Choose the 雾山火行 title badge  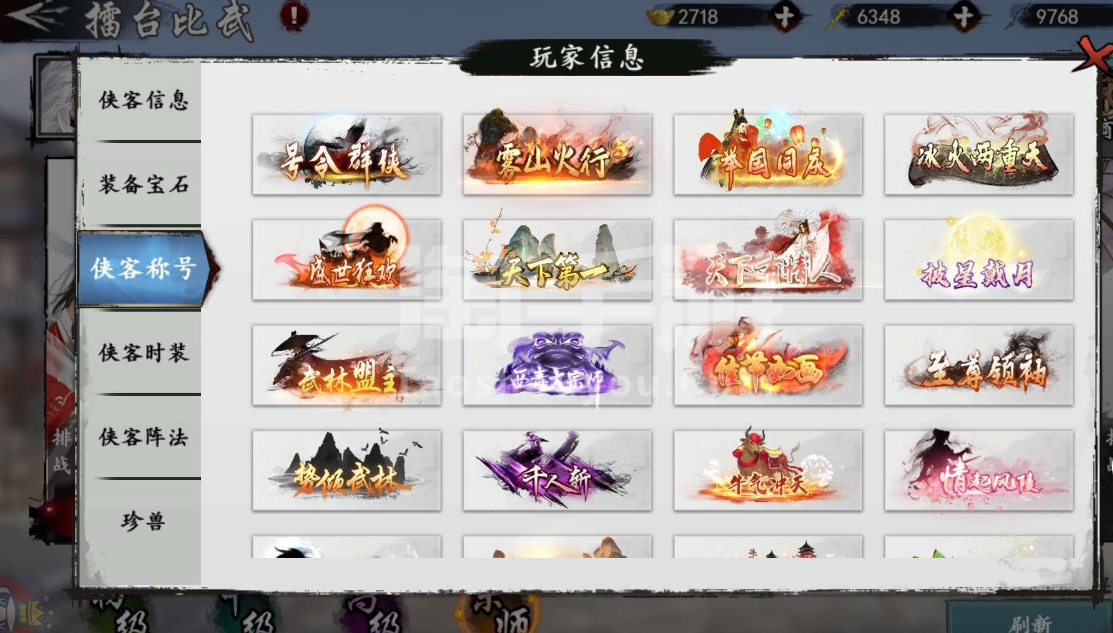coord(557,154)
